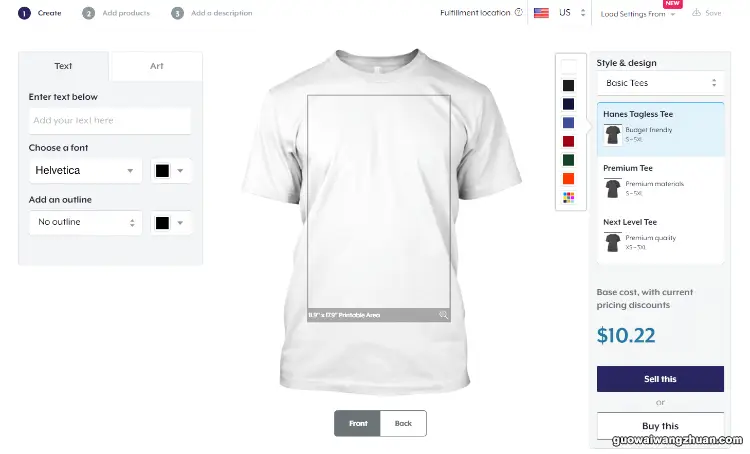Viewport: 750px width, 454px height.
Task: Click the Save icon at top right
Action: coord(696,12)
